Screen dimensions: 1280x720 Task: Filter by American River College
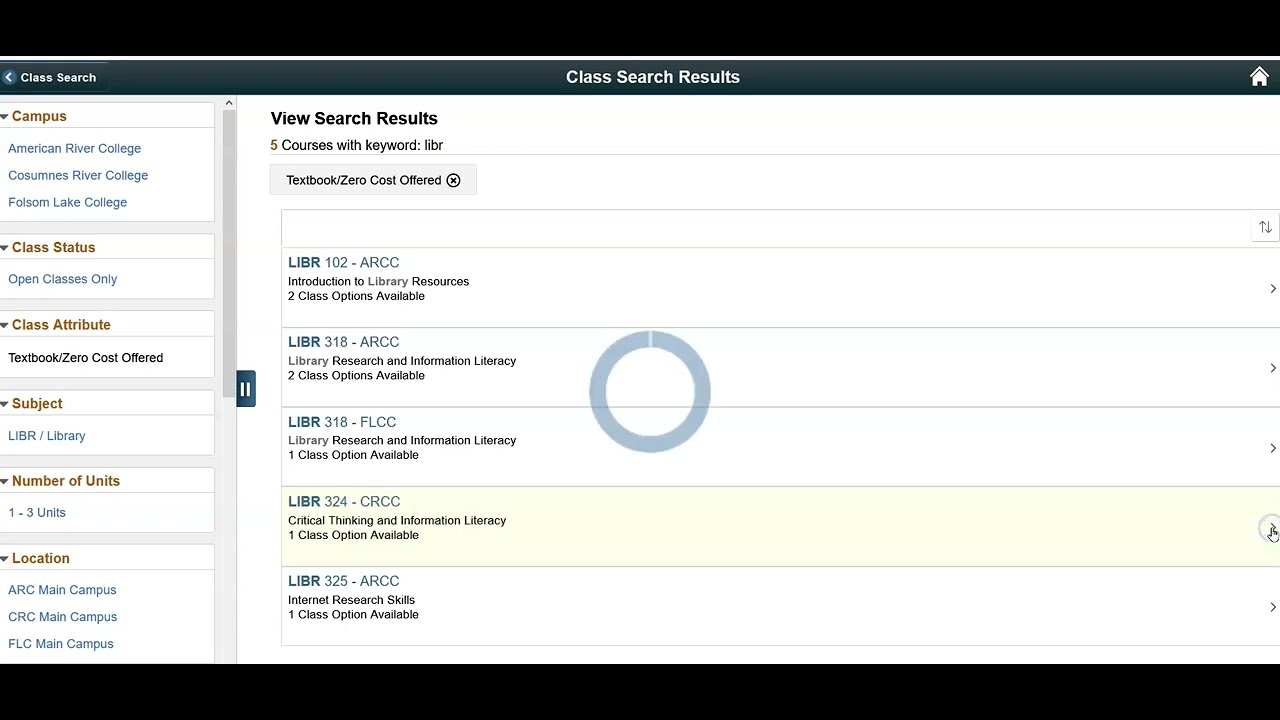pos(74,148)
